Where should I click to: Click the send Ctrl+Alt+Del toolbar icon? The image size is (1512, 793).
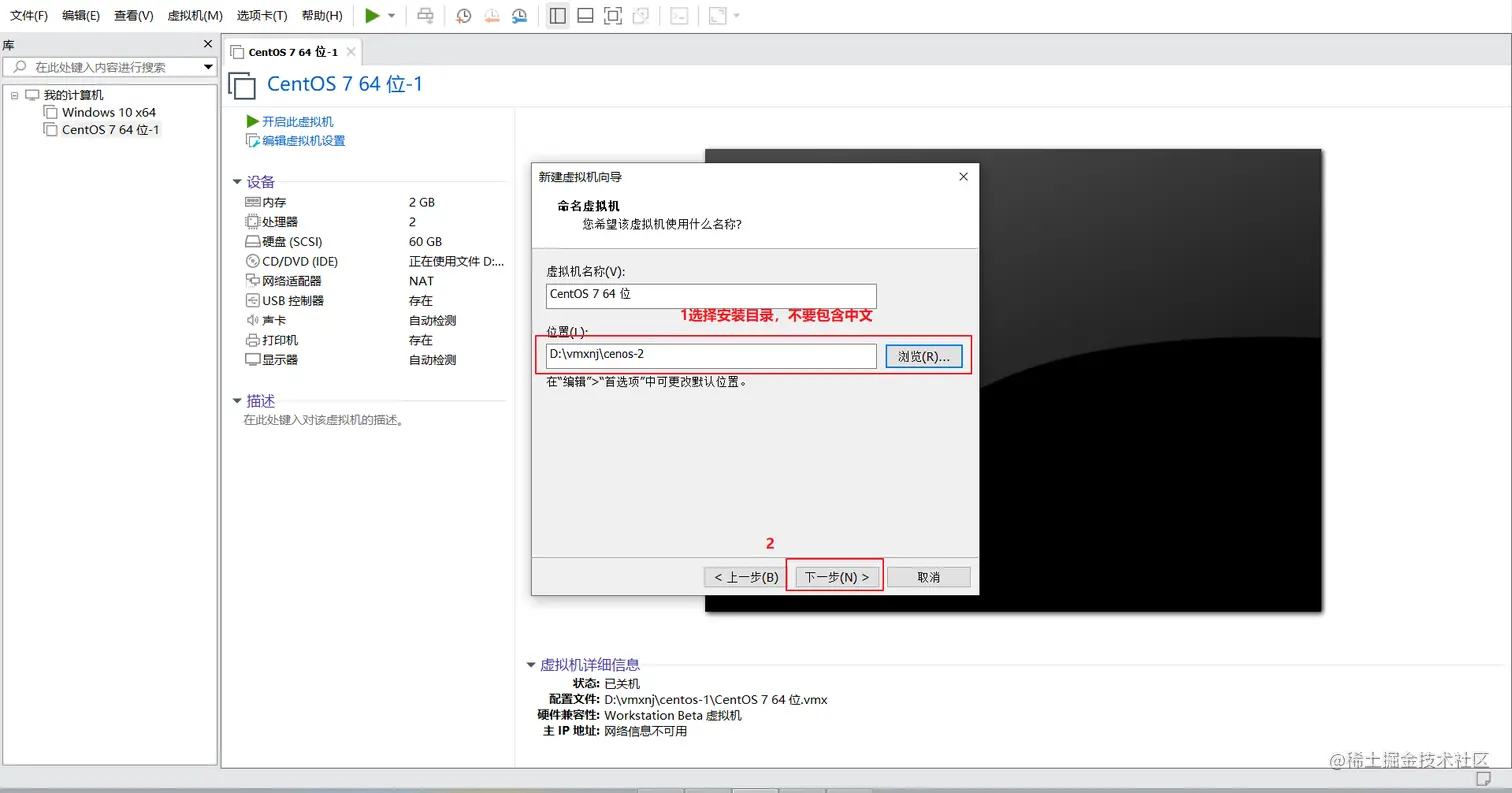[425, 15]
